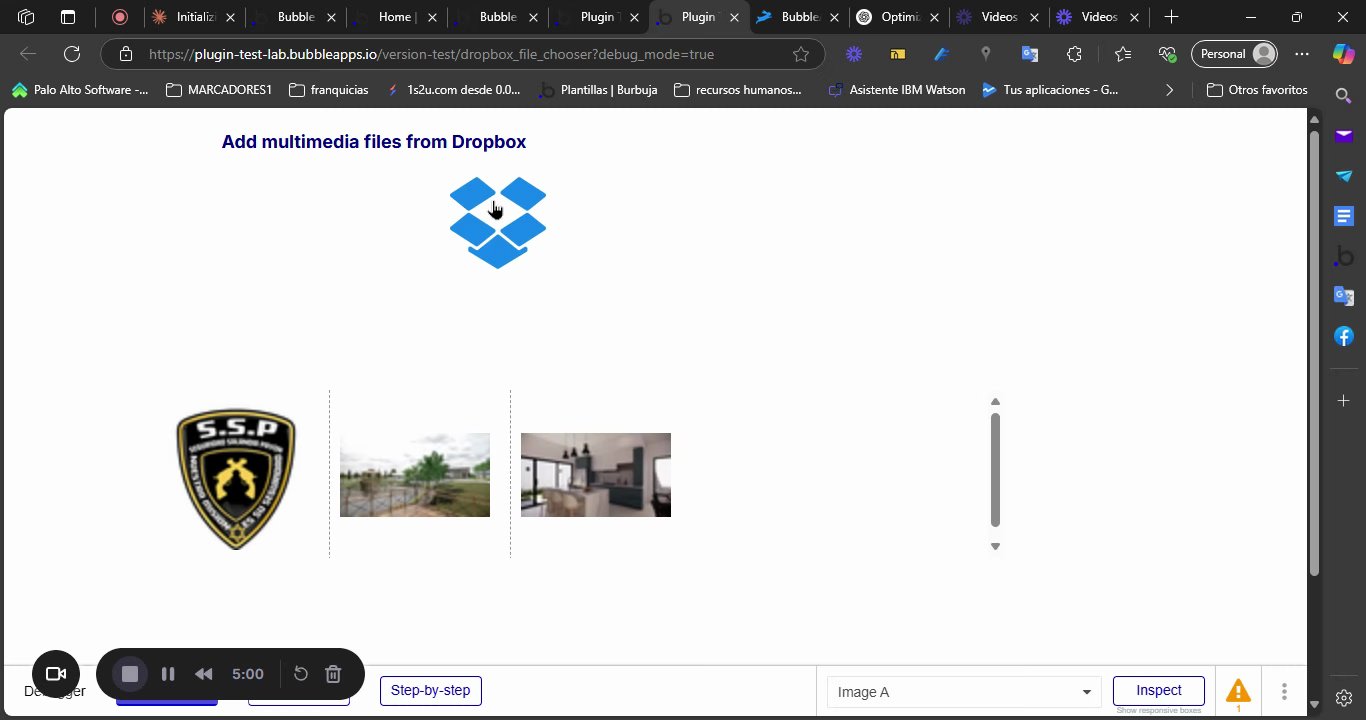
Task: Open the Asistente IBM Watson bookmark
Action: click(x=896, y=90)
